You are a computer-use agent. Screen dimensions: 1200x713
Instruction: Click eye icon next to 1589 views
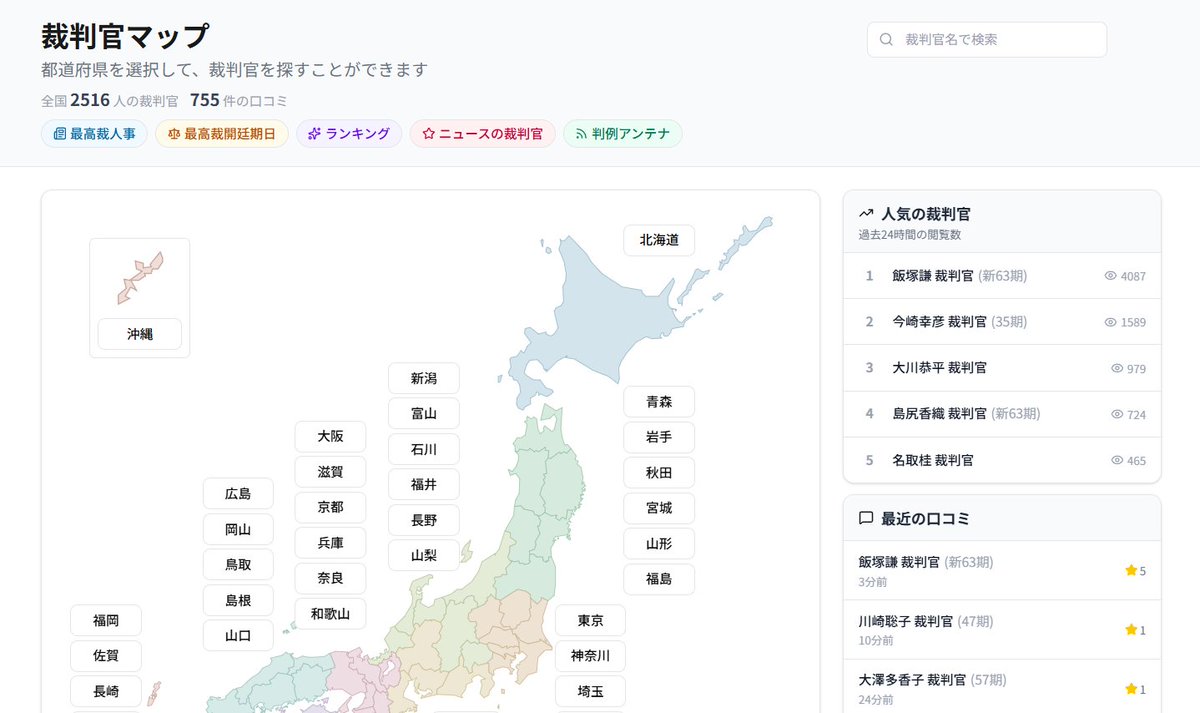pos(1110,322)
